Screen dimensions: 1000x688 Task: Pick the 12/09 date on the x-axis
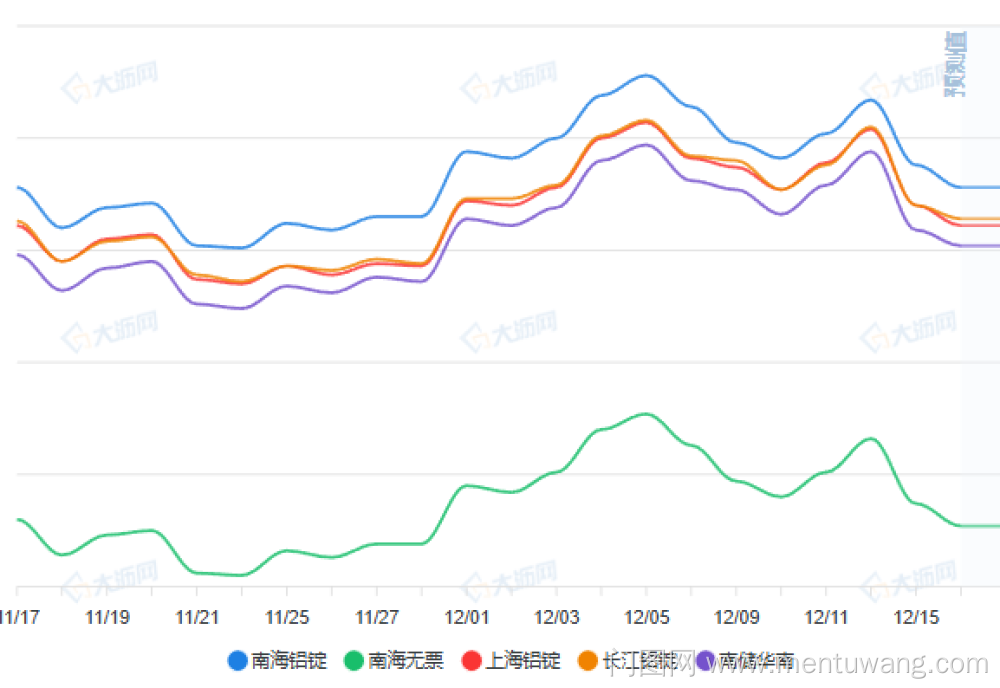click(x=737, y=616)
